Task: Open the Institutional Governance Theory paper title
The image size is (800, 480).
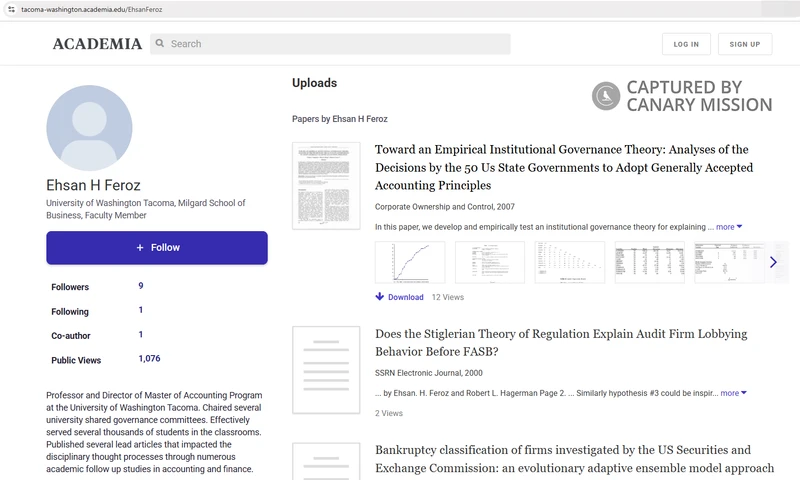Action: tap(564, 167)
